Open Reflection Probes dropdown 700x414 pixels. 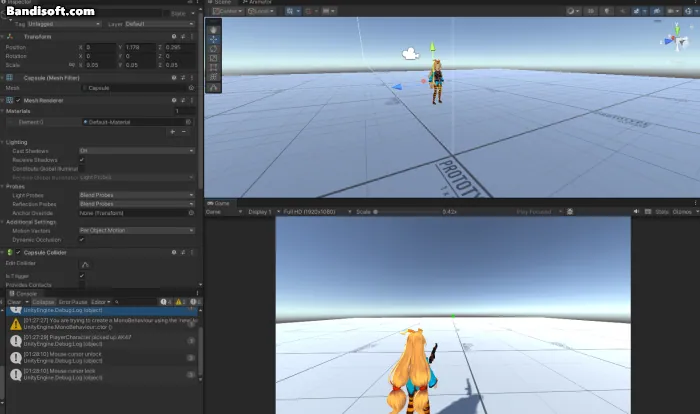pyautogui.click(x=137, y=204)
